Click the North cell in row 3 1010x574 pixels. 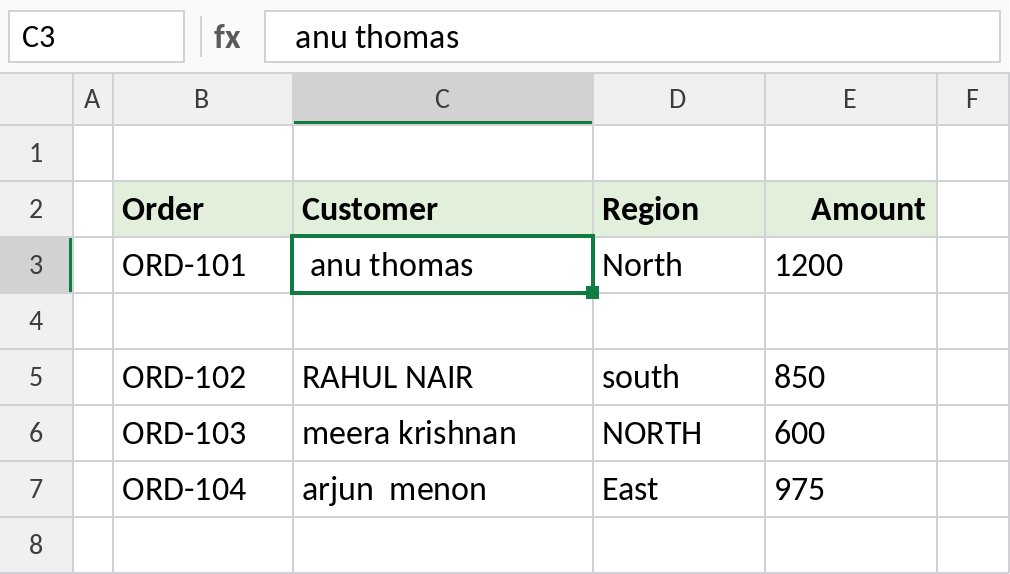click(679, 265)
